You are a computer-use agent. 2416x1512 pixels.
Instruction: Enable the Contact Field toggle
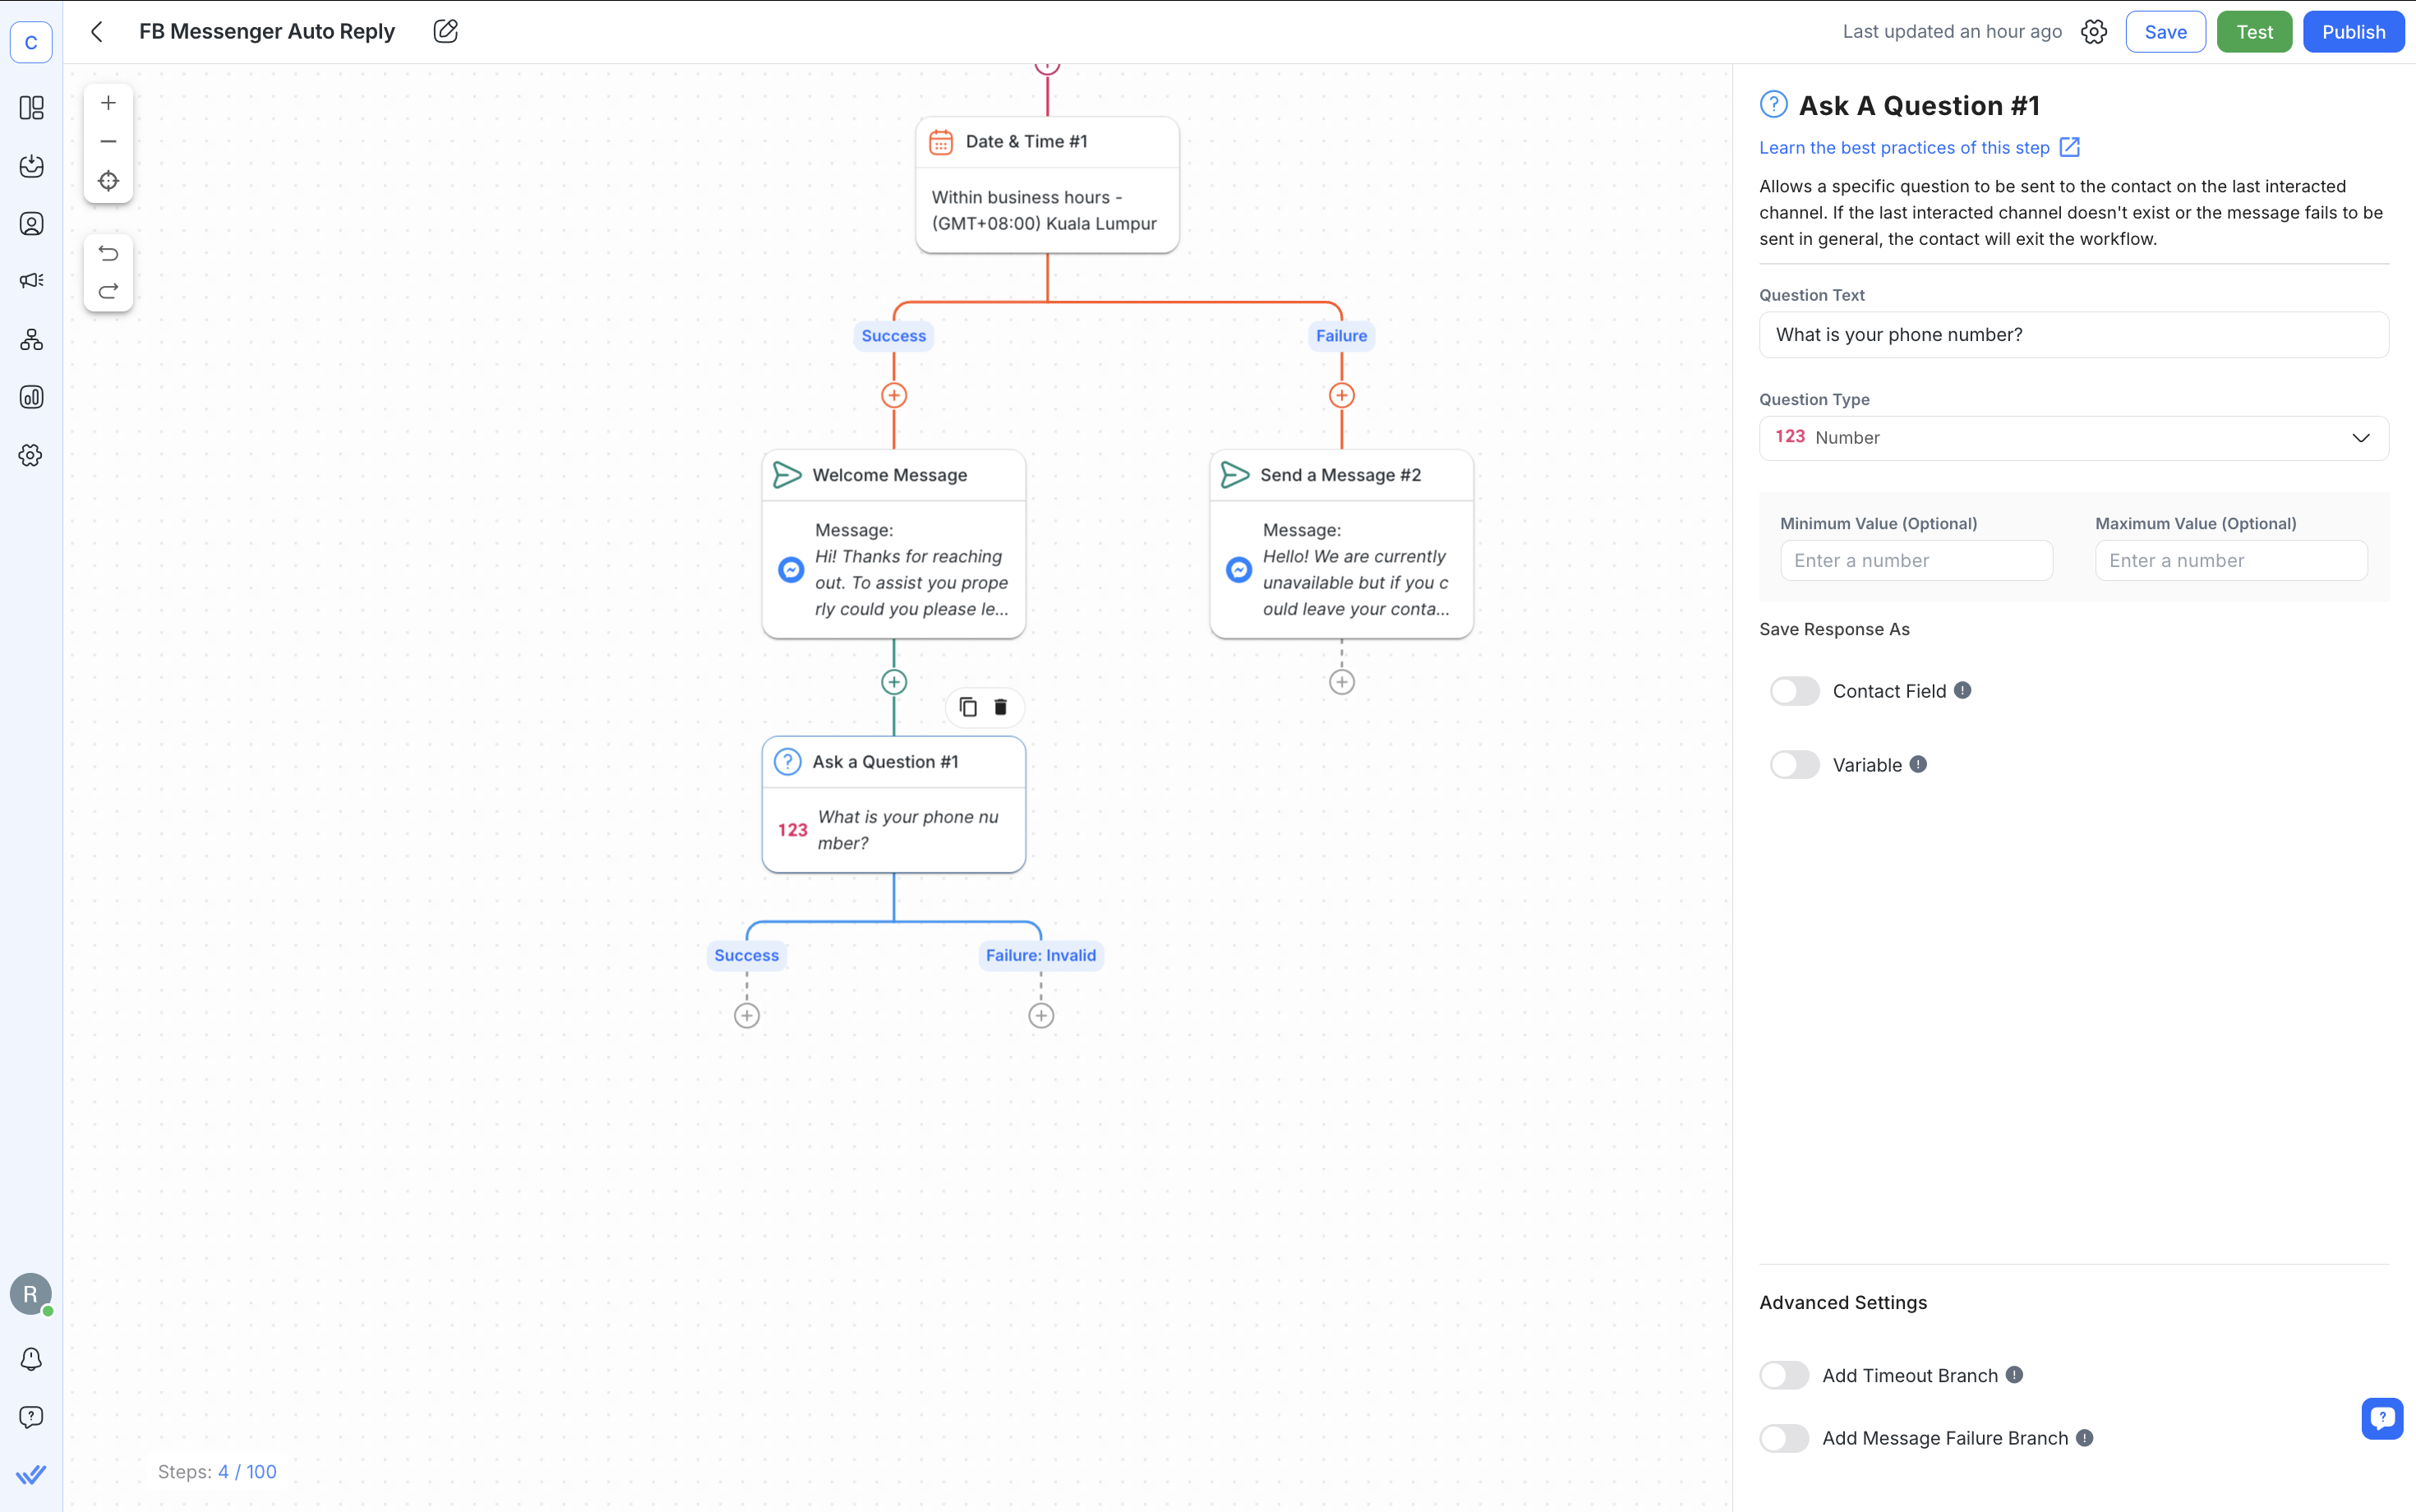click(1793, 690)
